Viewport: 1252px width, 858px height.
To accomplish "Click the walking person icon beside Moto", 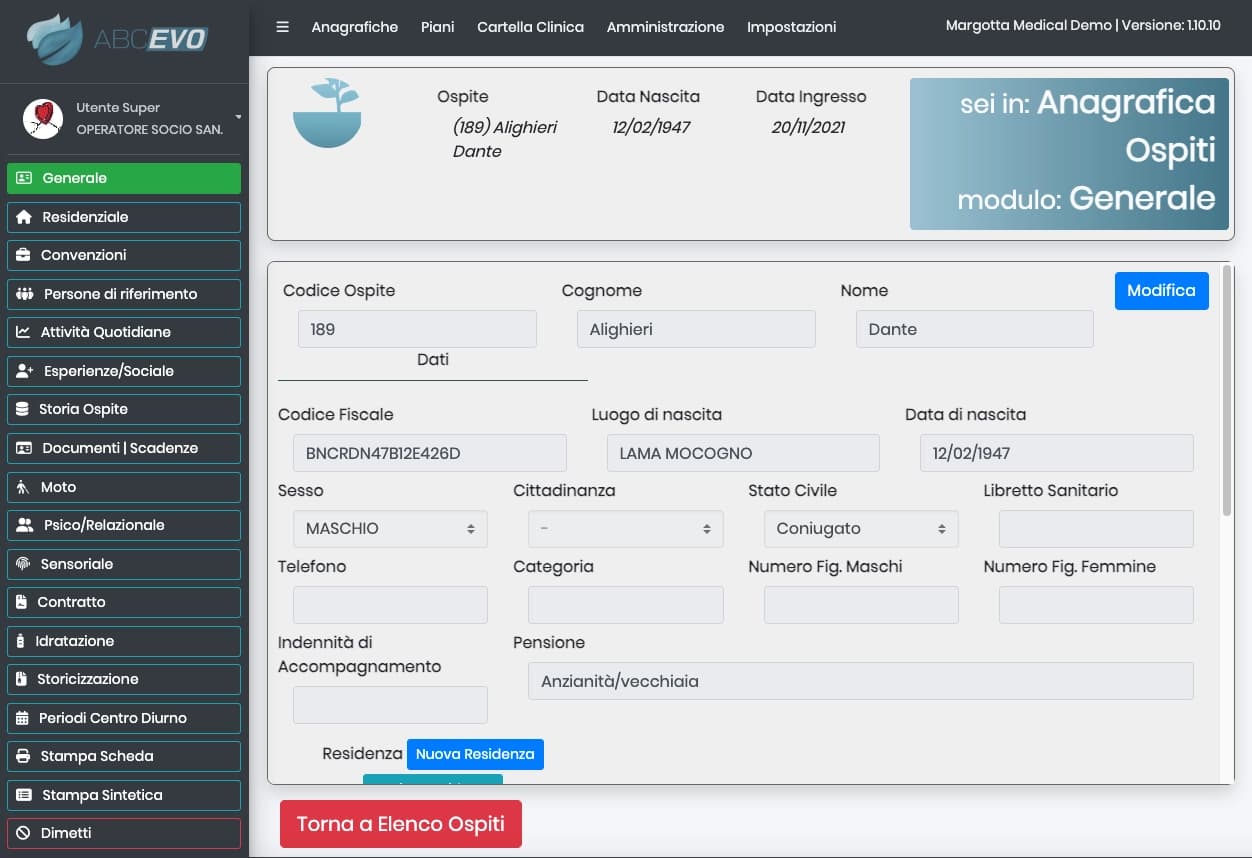I will [x=23, y=487].
